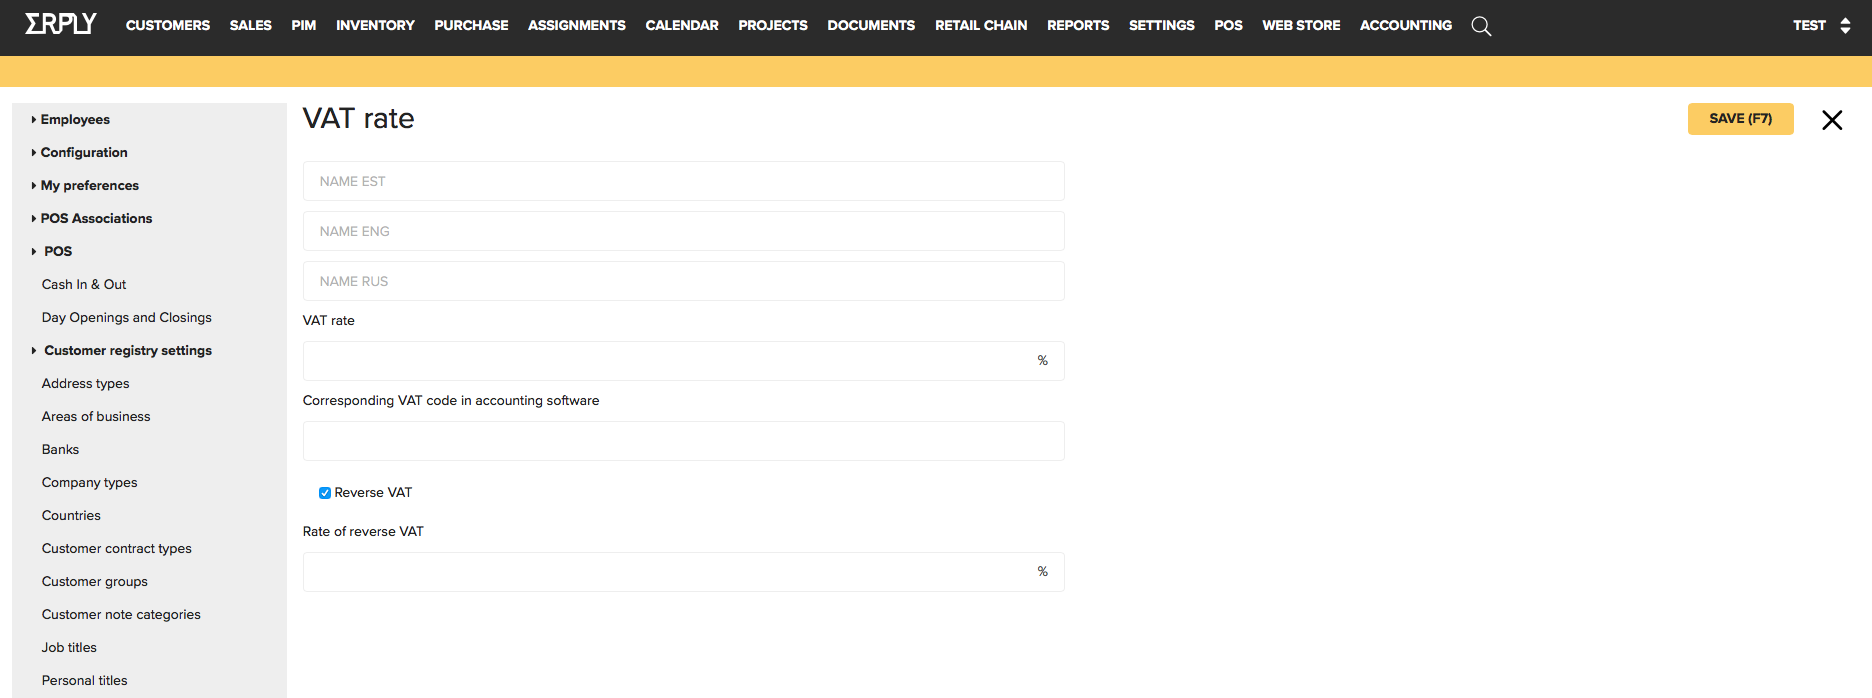
Task: Open Cash In & Out page
Action: click(84, 284)
